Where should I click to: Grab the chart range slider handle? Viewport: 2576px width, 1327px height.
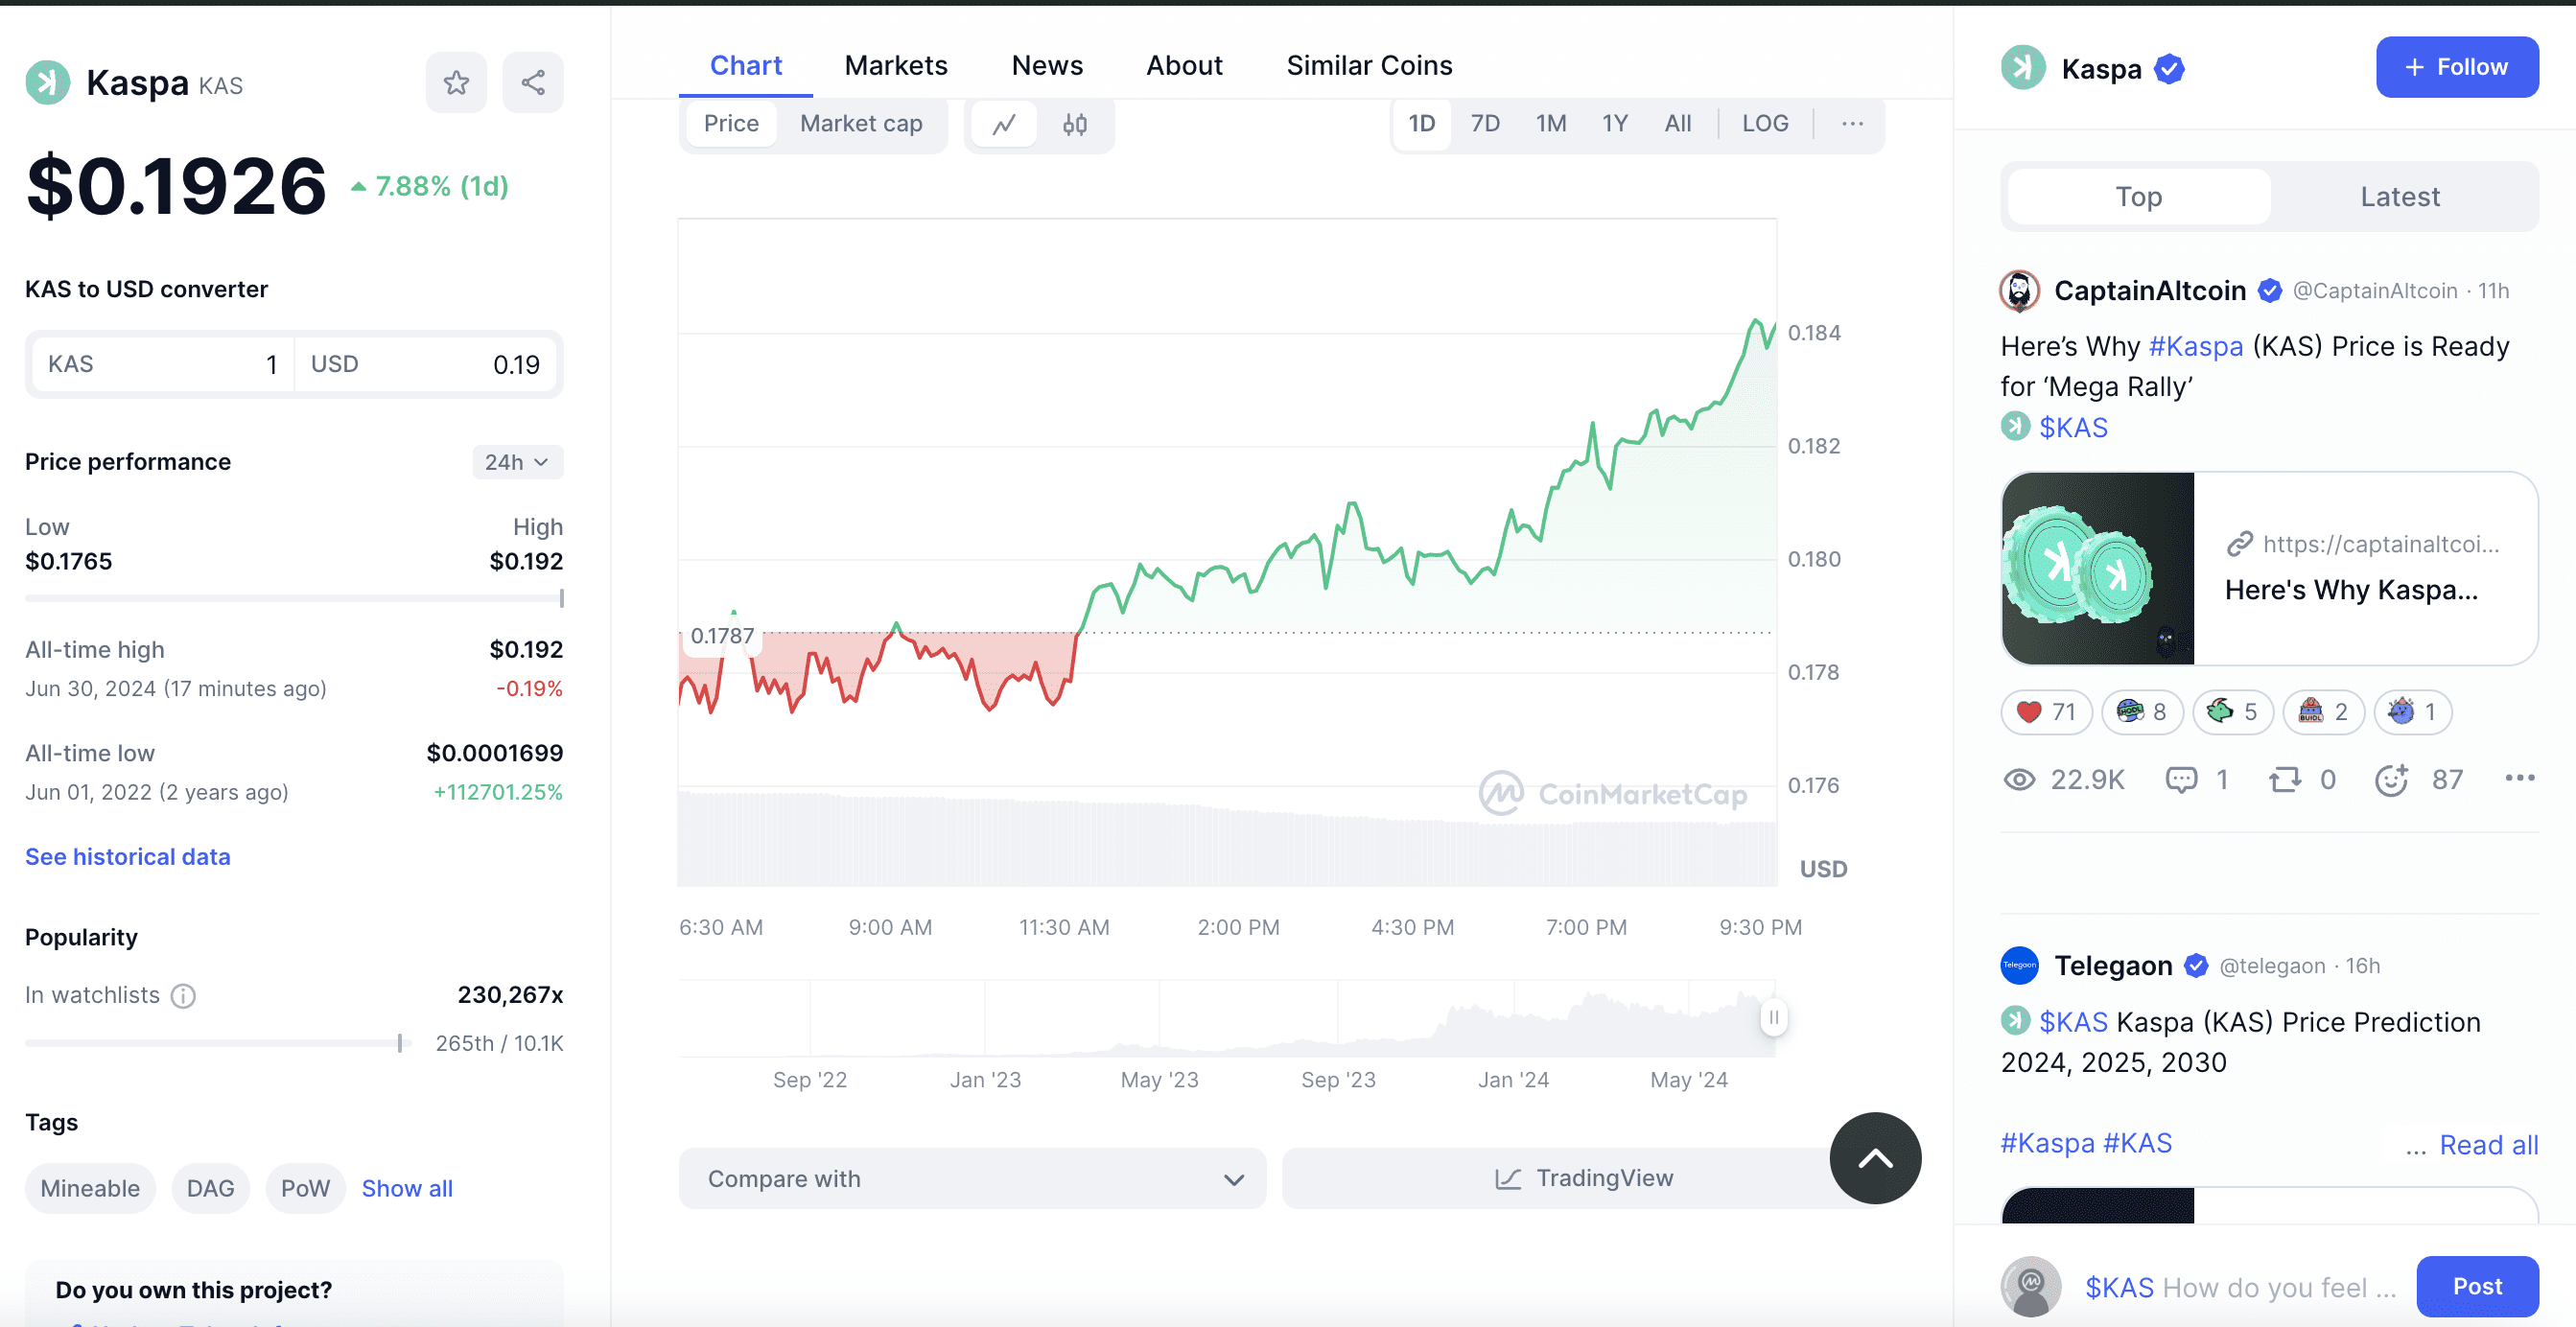1773,1018
